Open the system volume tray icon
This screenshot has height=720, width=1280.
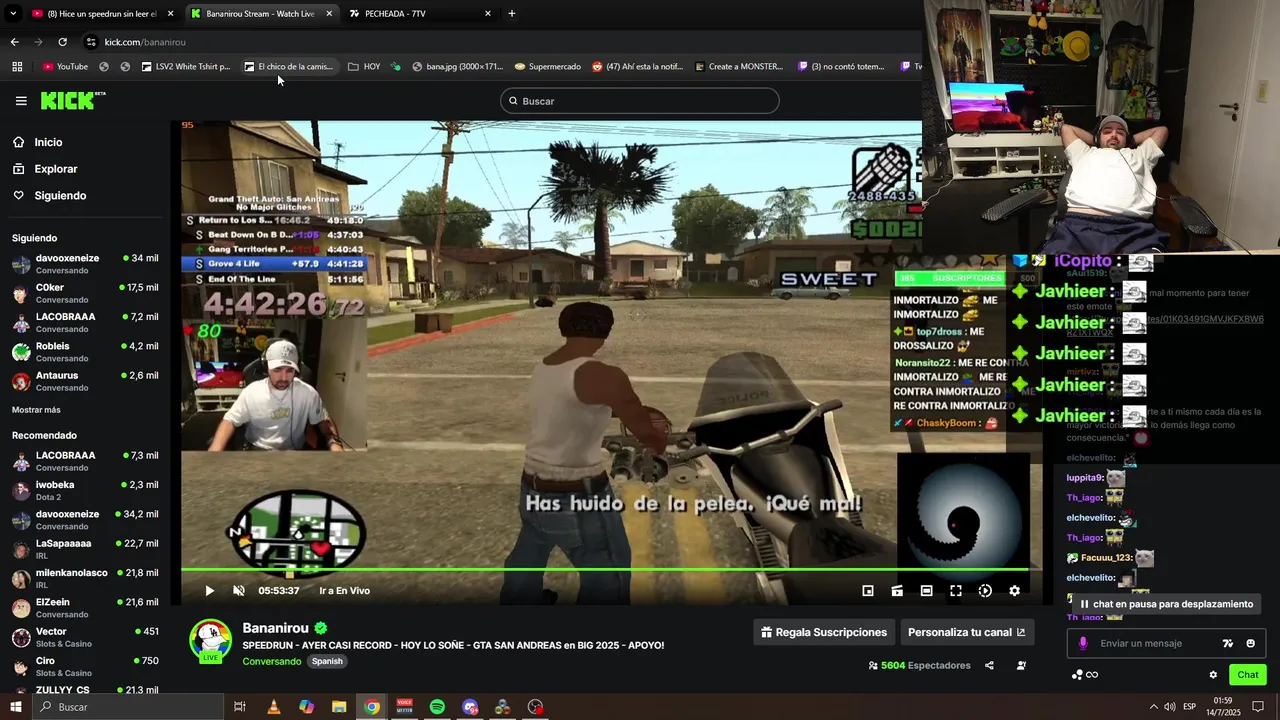(1170, 707)
